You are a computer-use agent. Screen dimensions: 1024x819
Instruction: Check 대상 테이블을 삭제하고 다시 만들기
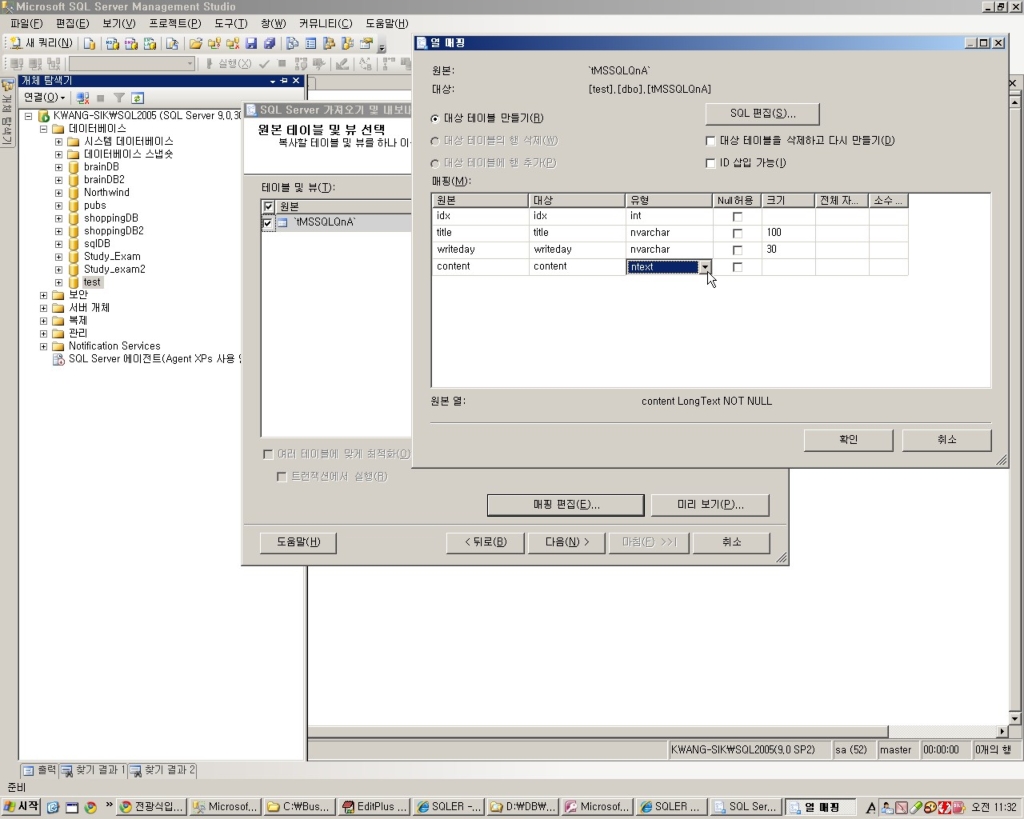pos(711,141)
